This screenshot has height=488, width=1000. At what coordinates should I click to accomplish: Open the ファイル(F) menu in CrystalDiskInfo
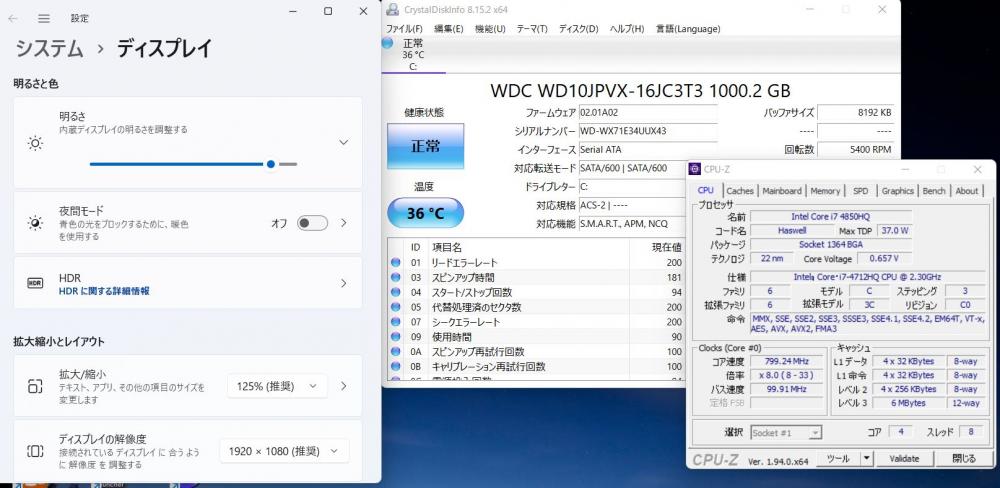tap(404, 29)
